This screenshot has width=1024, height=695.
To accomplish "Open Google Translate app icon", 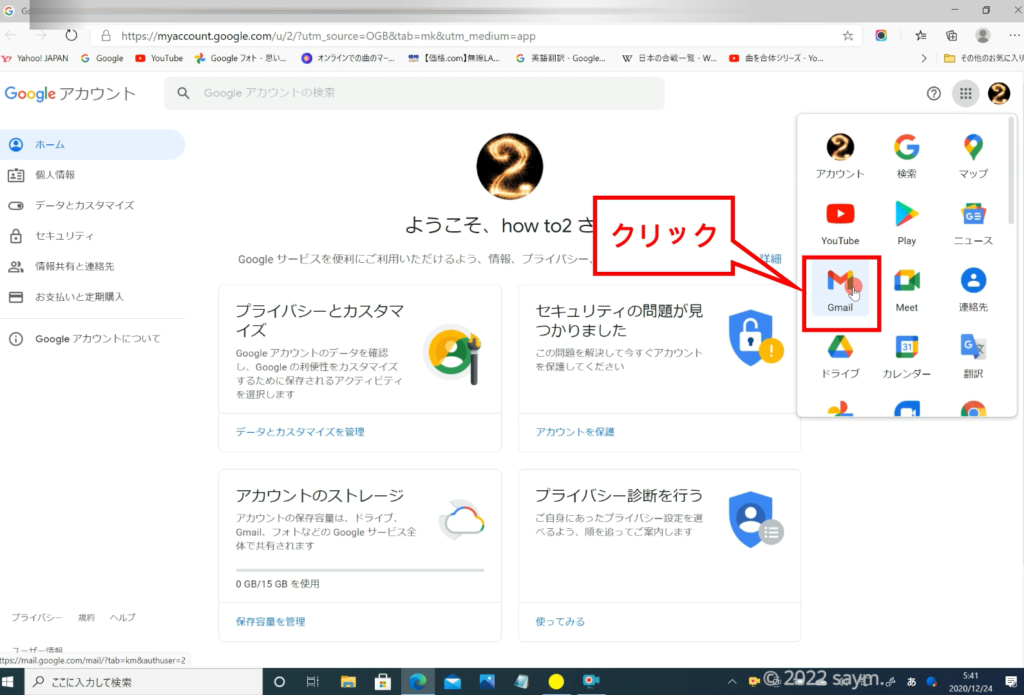I will 973,356.
